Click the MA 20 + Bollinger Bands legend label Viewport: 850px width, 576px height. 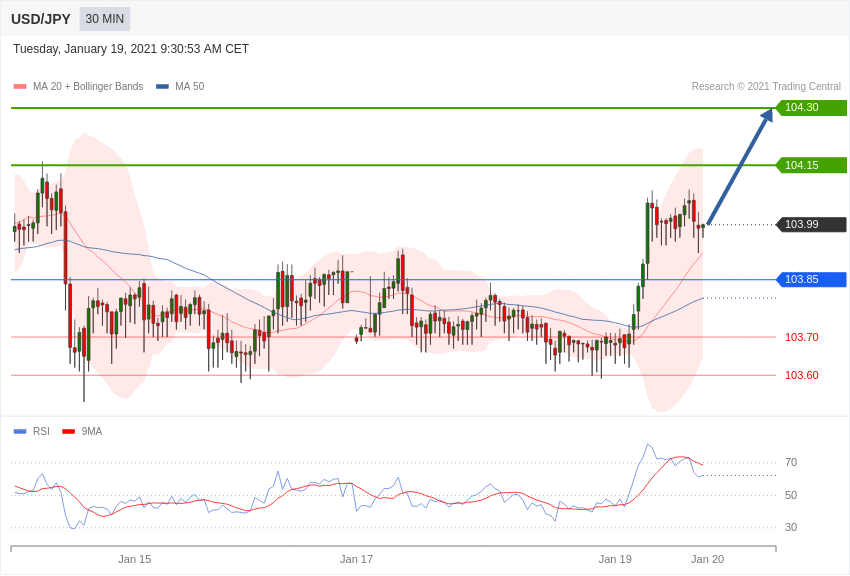pyautogui.click(x=88, y=86)
